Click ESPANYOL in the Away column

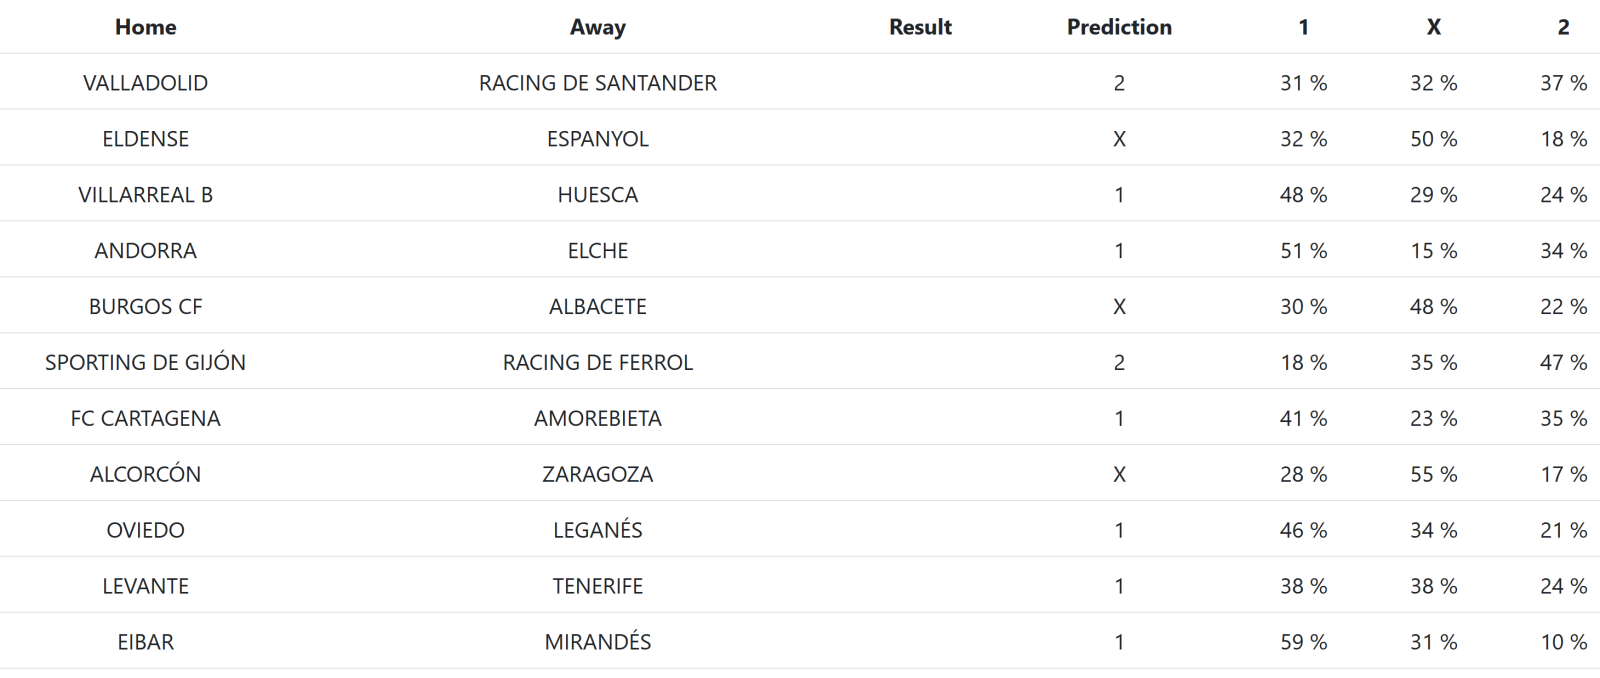click(x=597, y=139)
